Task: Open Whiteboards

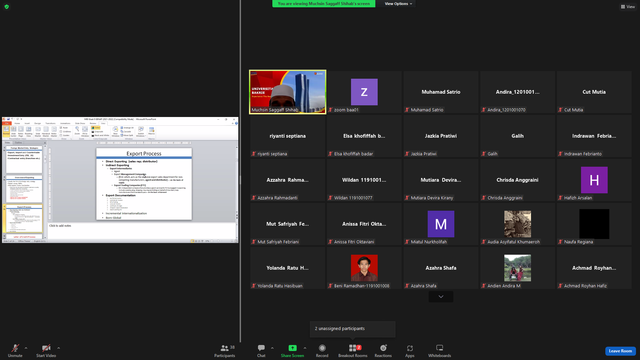Action: point(440,350)
